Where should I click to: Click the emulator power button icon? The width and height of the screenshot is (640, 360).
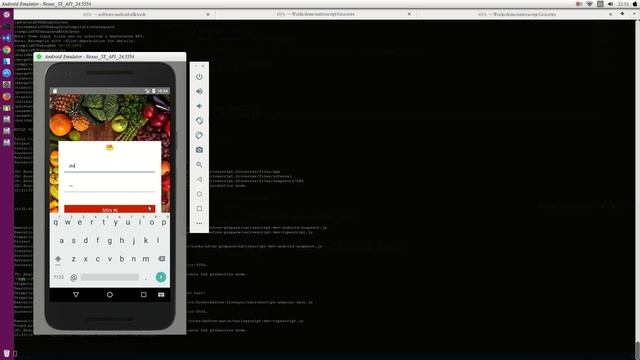coord(199,77)
